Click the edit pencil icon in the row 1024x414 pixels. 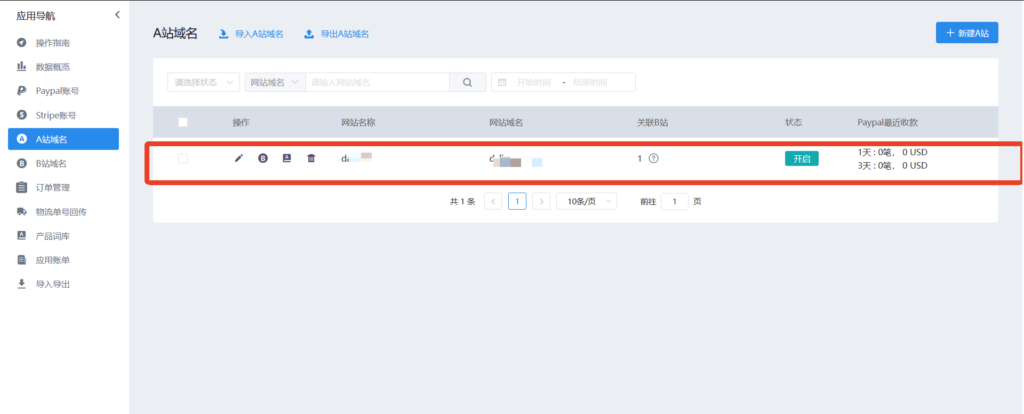click(x=238, y=158)
